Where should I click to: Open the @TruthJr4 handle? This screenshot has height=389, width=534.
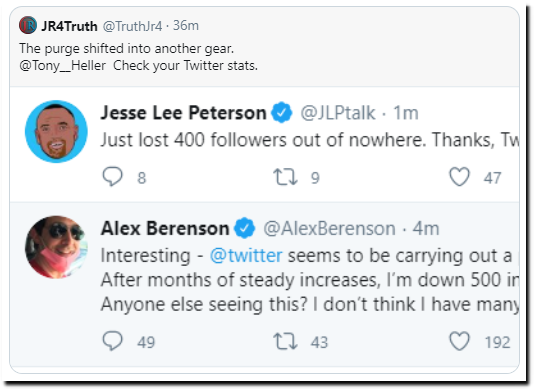pyautogui.click(x=132, y=26)
